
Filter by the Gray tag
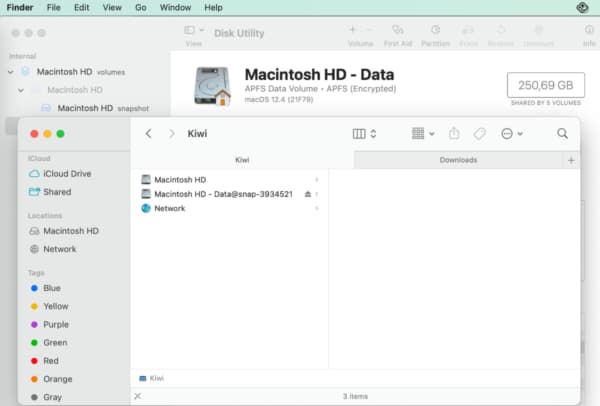click(46, 397)
